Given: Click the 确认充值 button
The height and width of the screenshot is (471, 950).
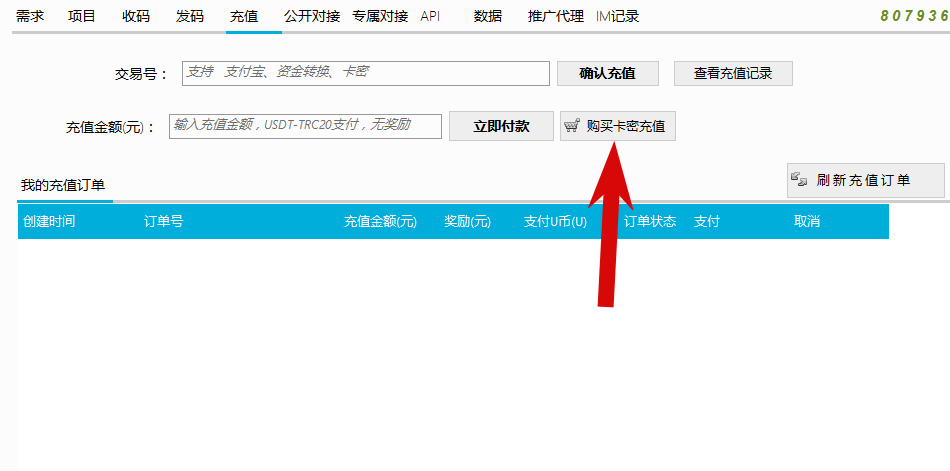Looking at the screenshot, I should (x=608, y=73).
